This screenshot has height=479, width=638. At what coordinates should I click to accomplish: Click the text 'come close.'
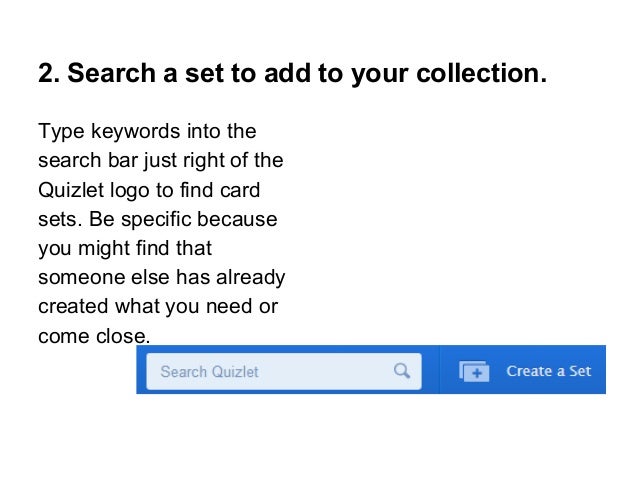[94, 336]
